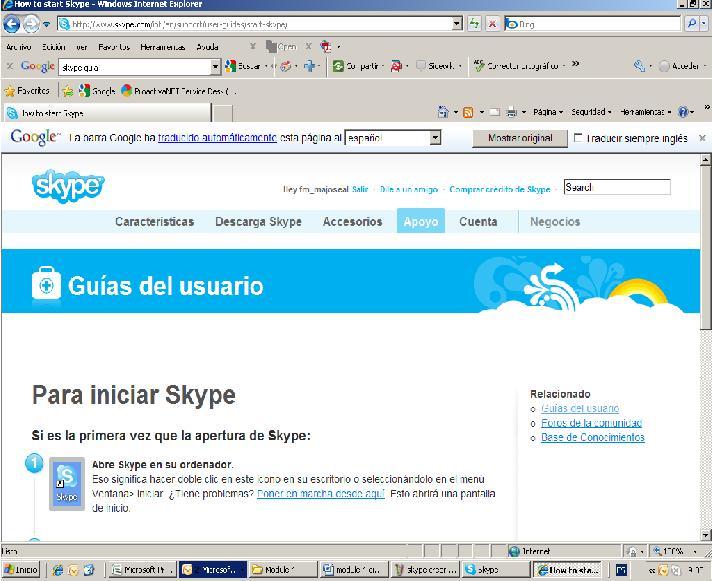The width and height of the screenshot is (712, 581).
Task: Check the Traducir siempre inglés checkbox
Action: click(x=578, y=138)
